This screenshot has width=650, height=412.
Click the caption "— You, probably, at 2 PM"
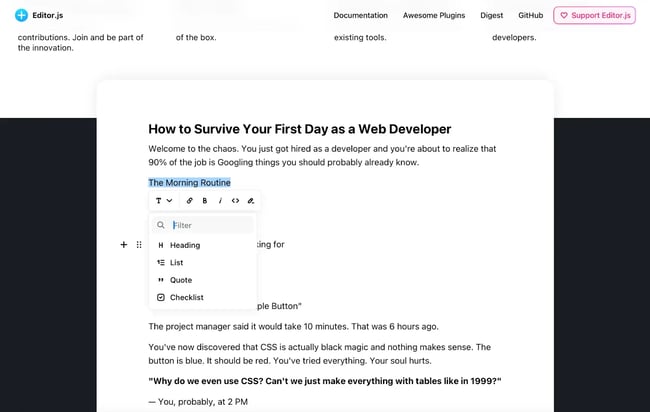click(x=198, y=402)
